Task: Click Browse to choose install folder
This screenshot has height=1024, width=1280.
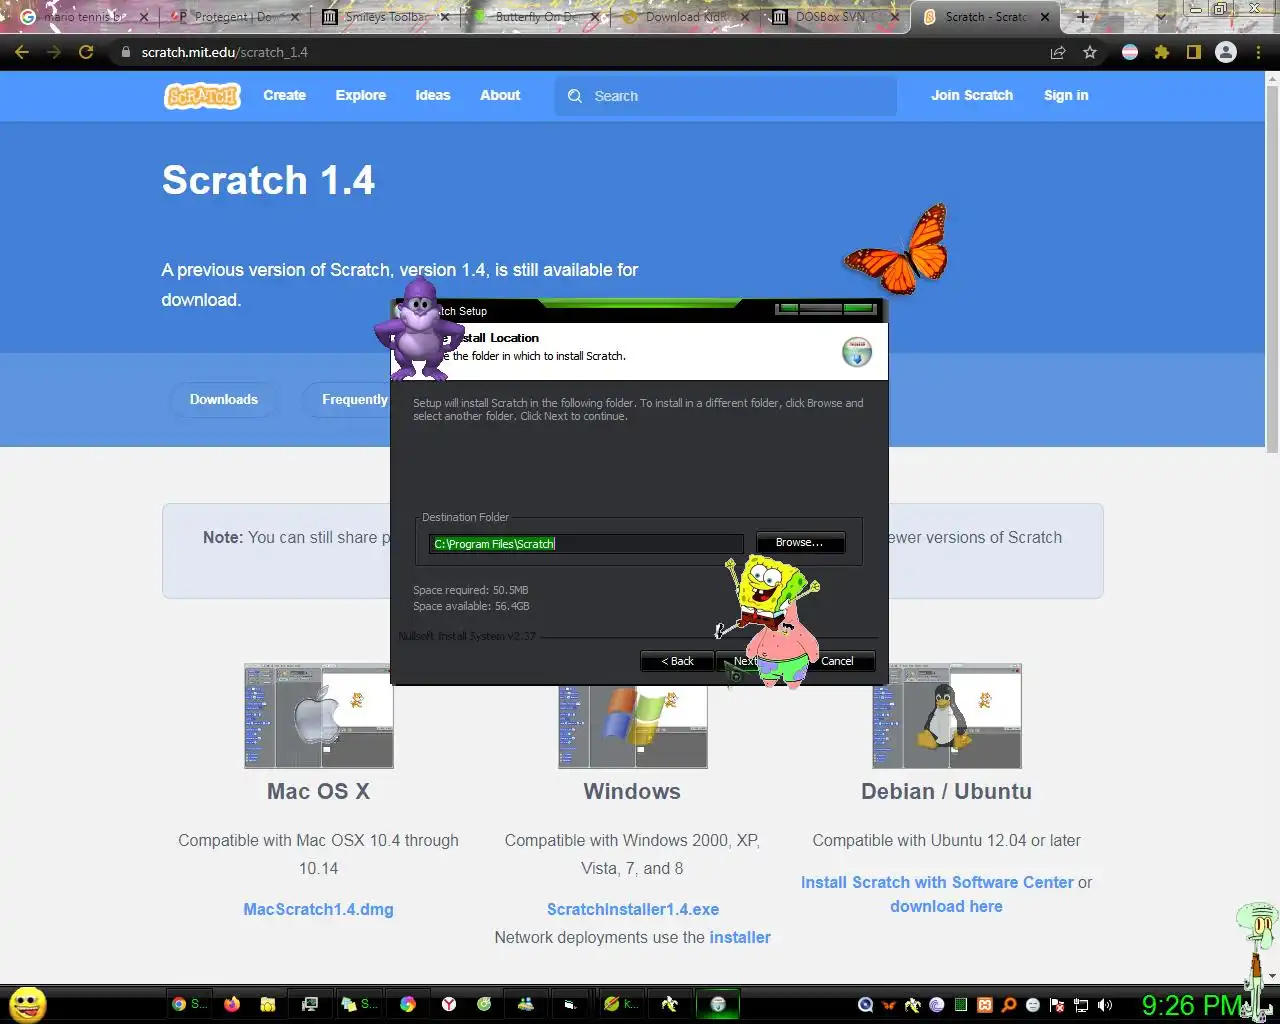Action: pos(800,542)
